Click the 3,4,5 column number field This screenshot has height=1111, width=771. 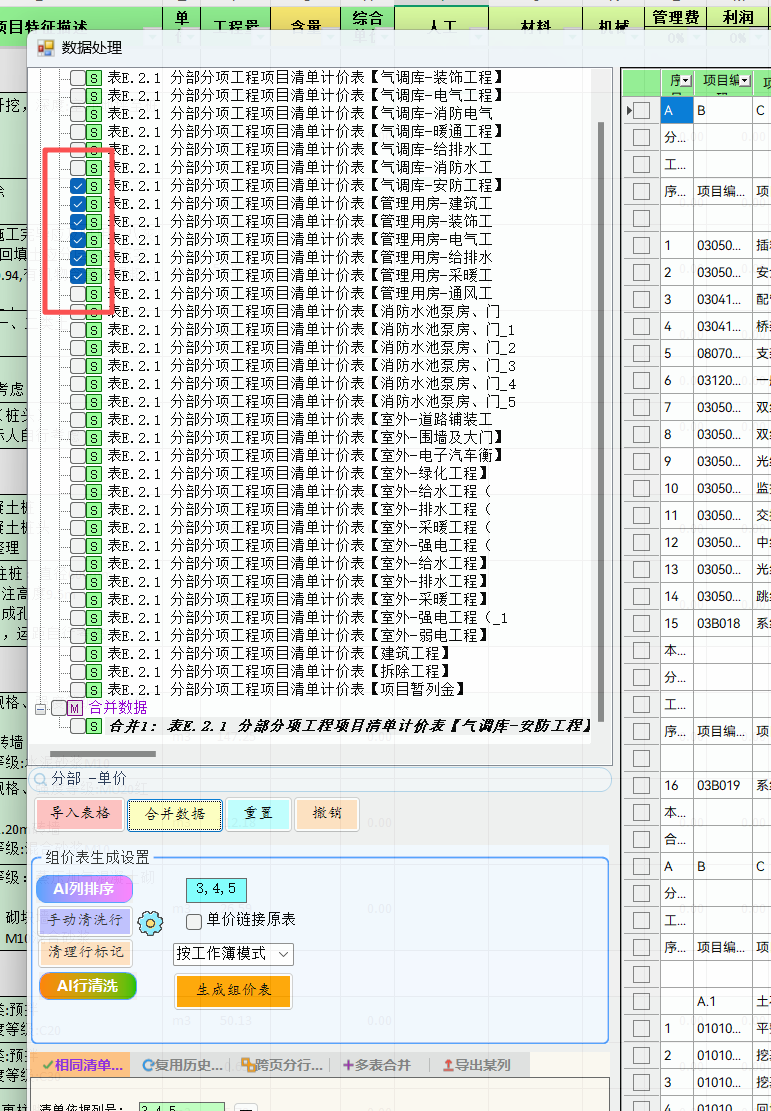[x=216, y=889]
